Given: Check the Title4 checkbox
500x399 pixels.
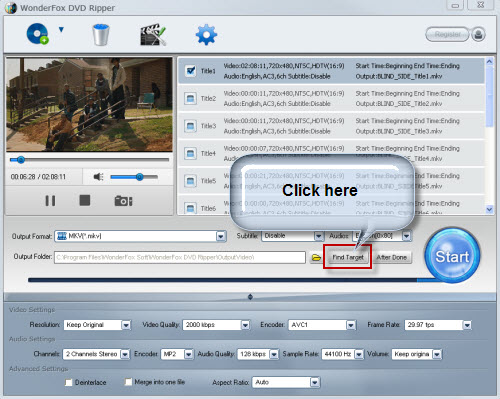Looking at the screenshot, I should [x=190, y=153].
